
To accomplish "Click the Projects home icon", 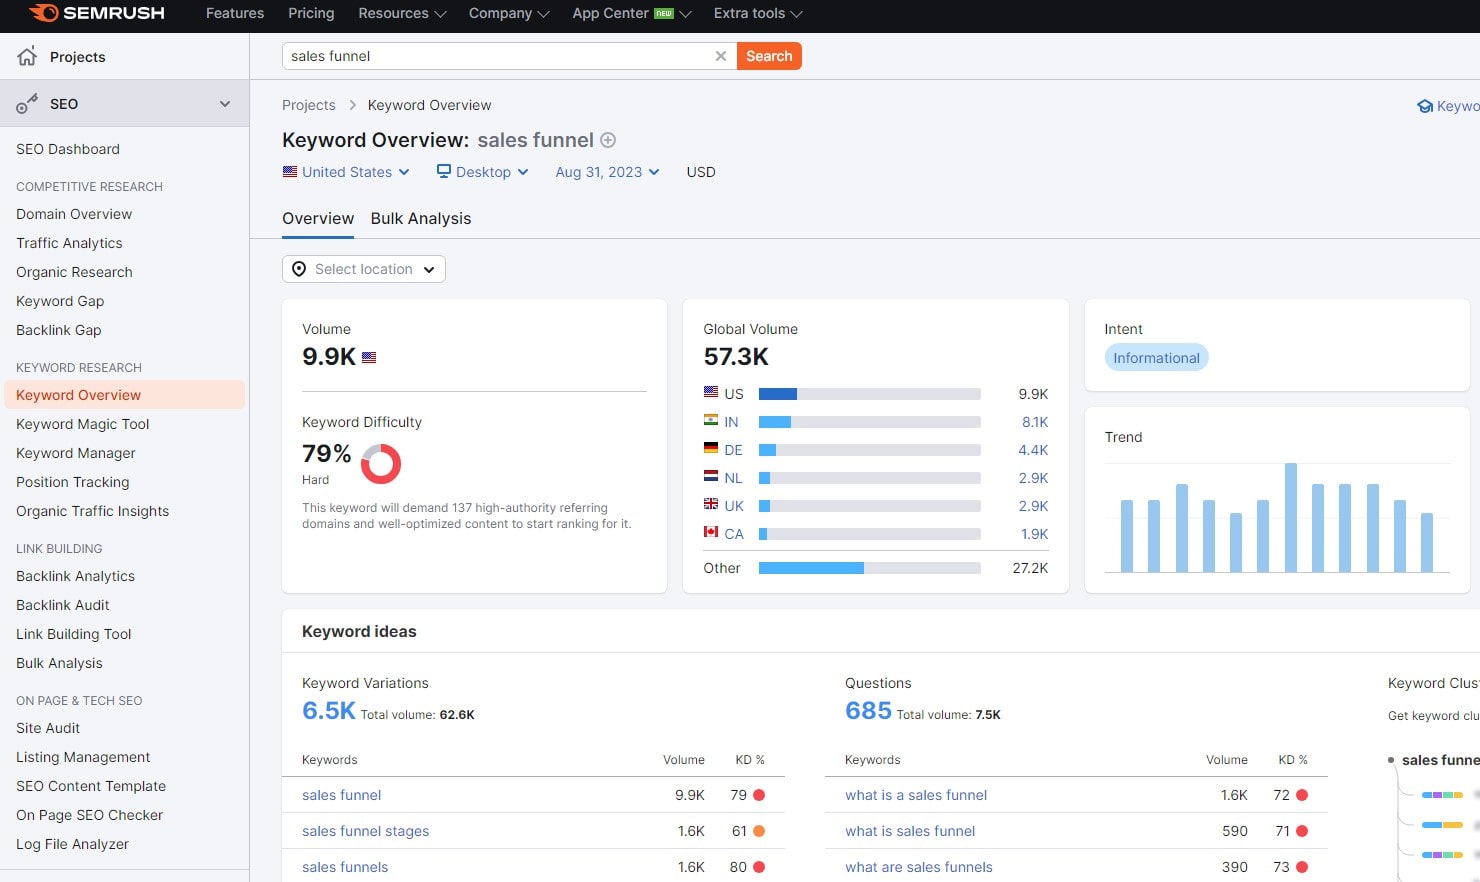I will click(x=28, y=56).
